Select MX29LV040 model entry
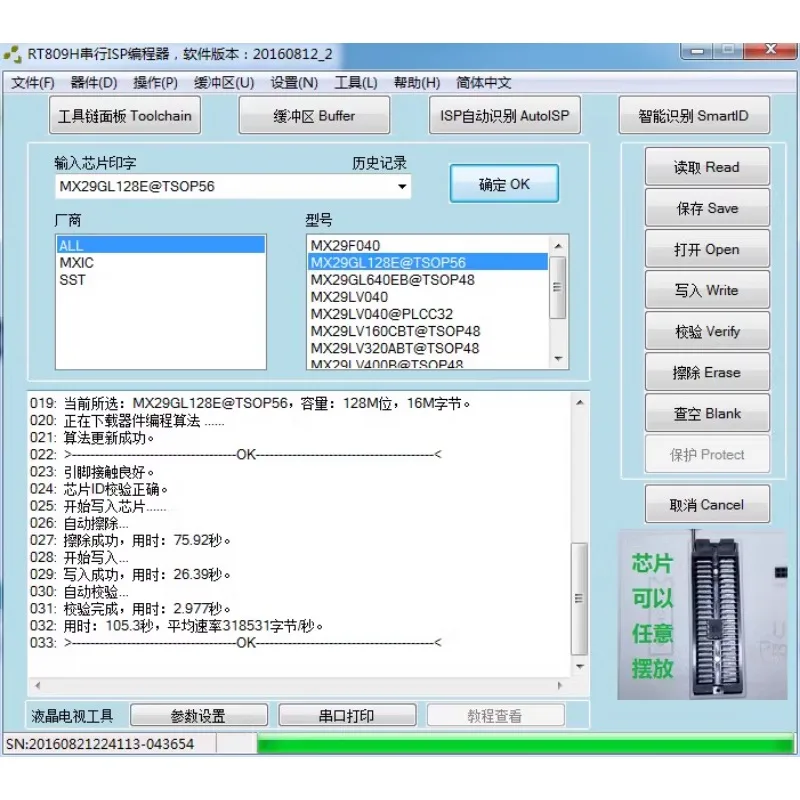Image resolution: width=800 pixels, height=800 pixels. (x=428, y=297)
